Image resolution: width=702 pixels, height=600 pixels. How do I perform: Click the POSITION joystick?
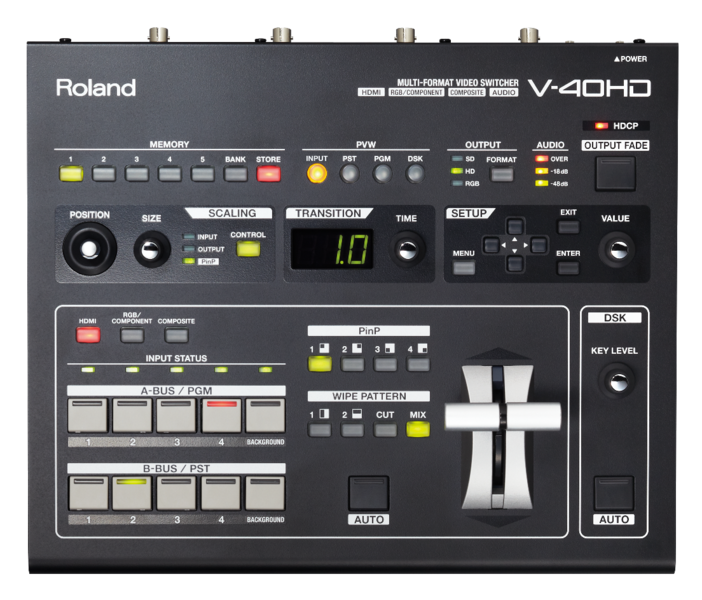pos(90,249)
